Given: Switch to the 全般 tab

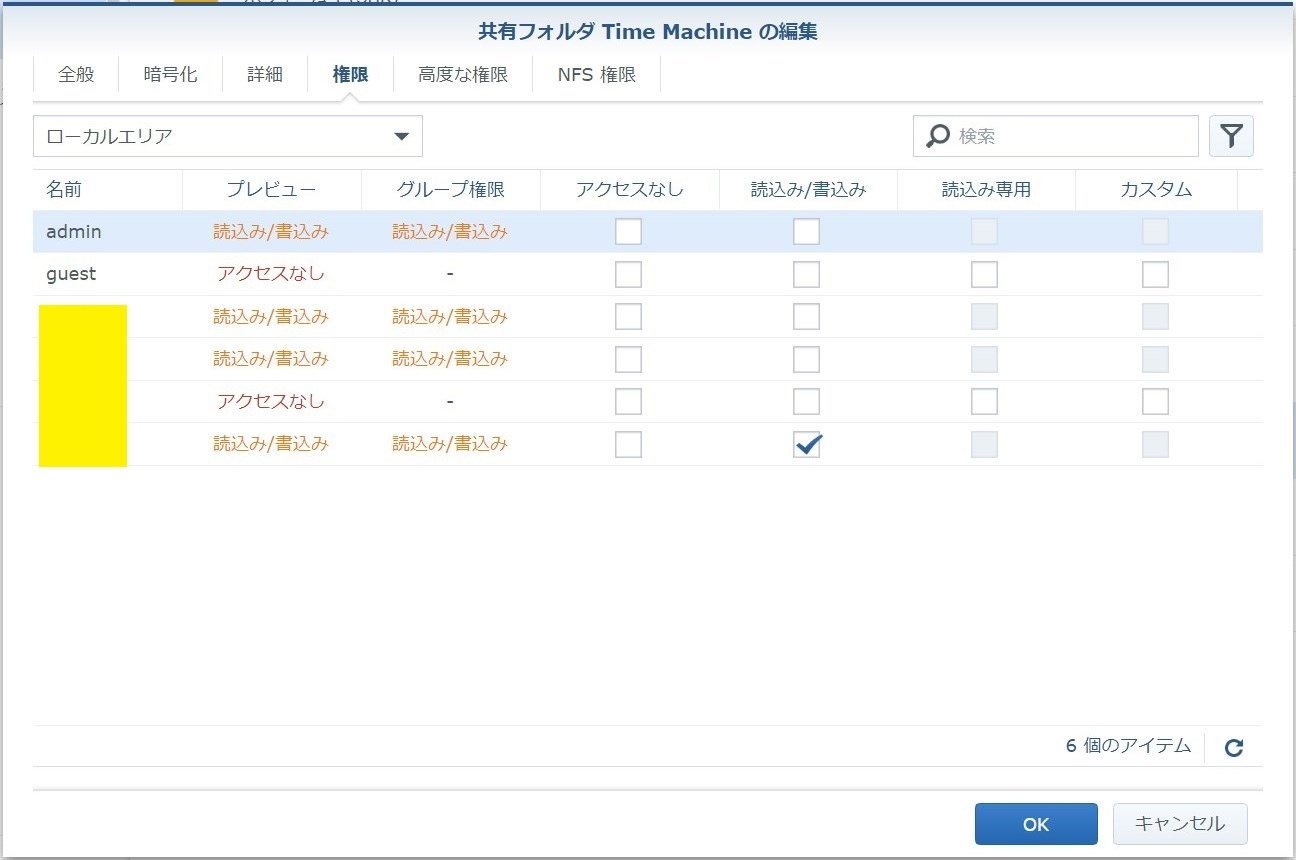Looking at the screenshot, I should click(x=76, y=75).
